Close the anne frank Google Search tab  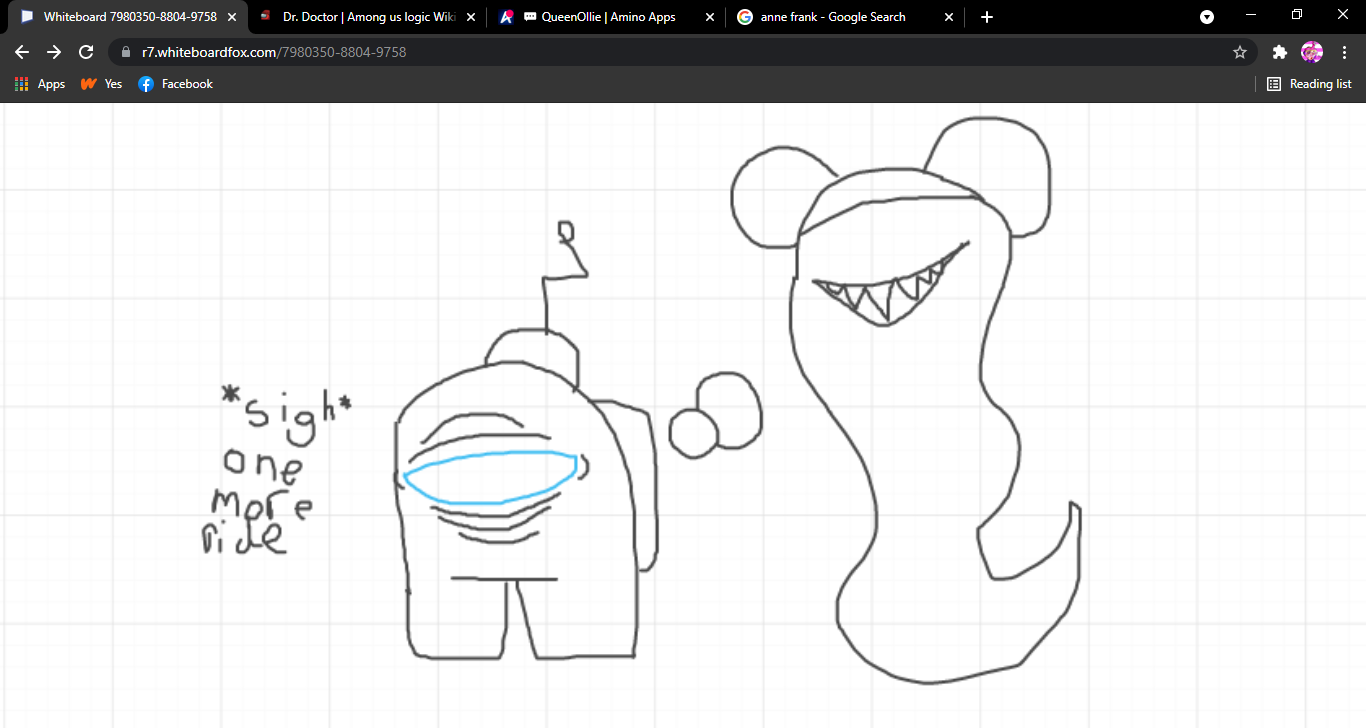948,17
